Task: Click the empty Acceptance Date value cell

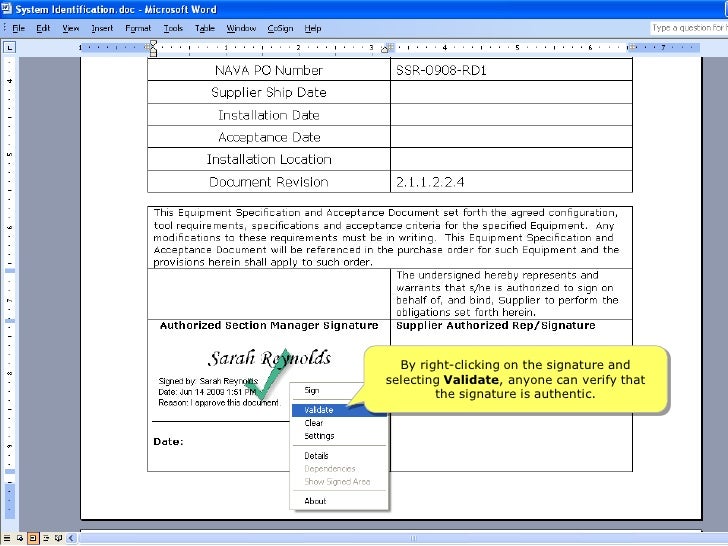Action: pos(511,137)
